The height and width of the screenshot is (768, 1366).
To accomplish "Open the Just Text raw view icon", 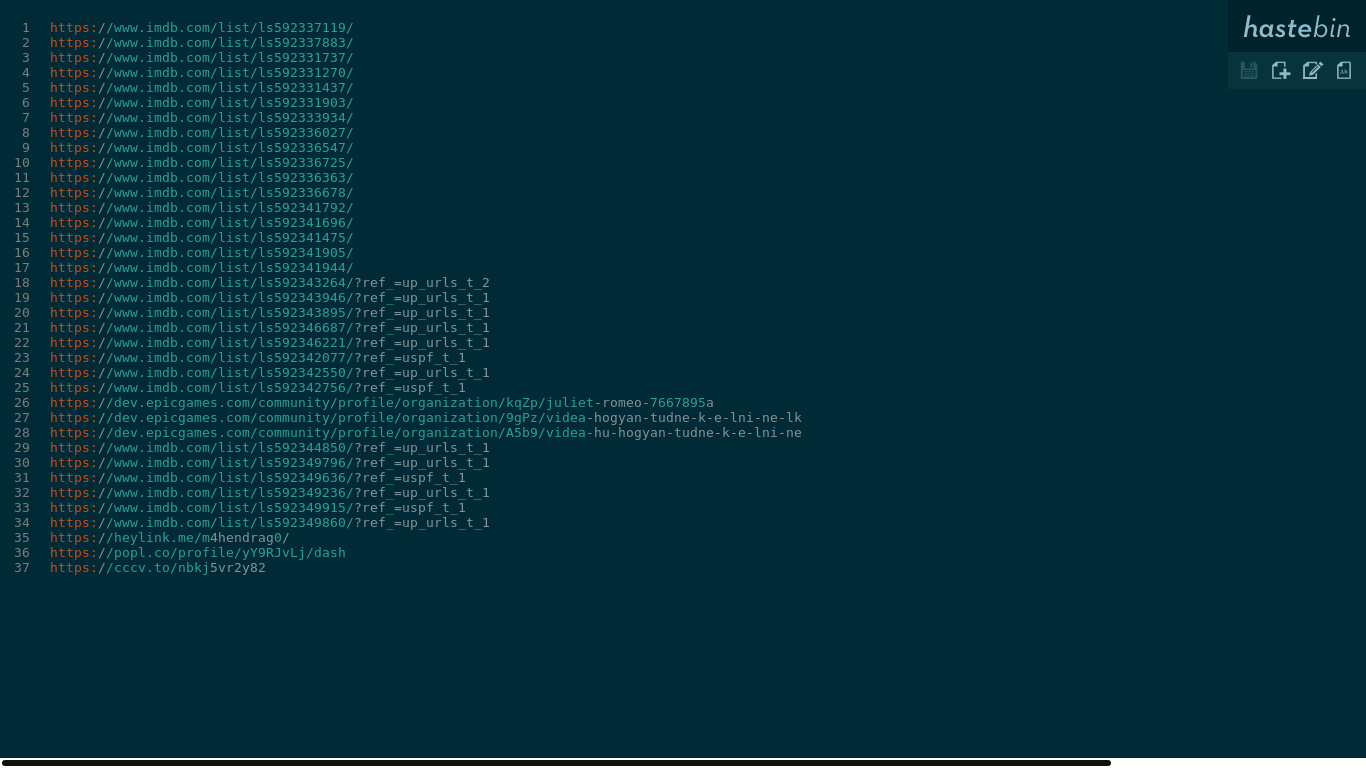I will 1344,70.
